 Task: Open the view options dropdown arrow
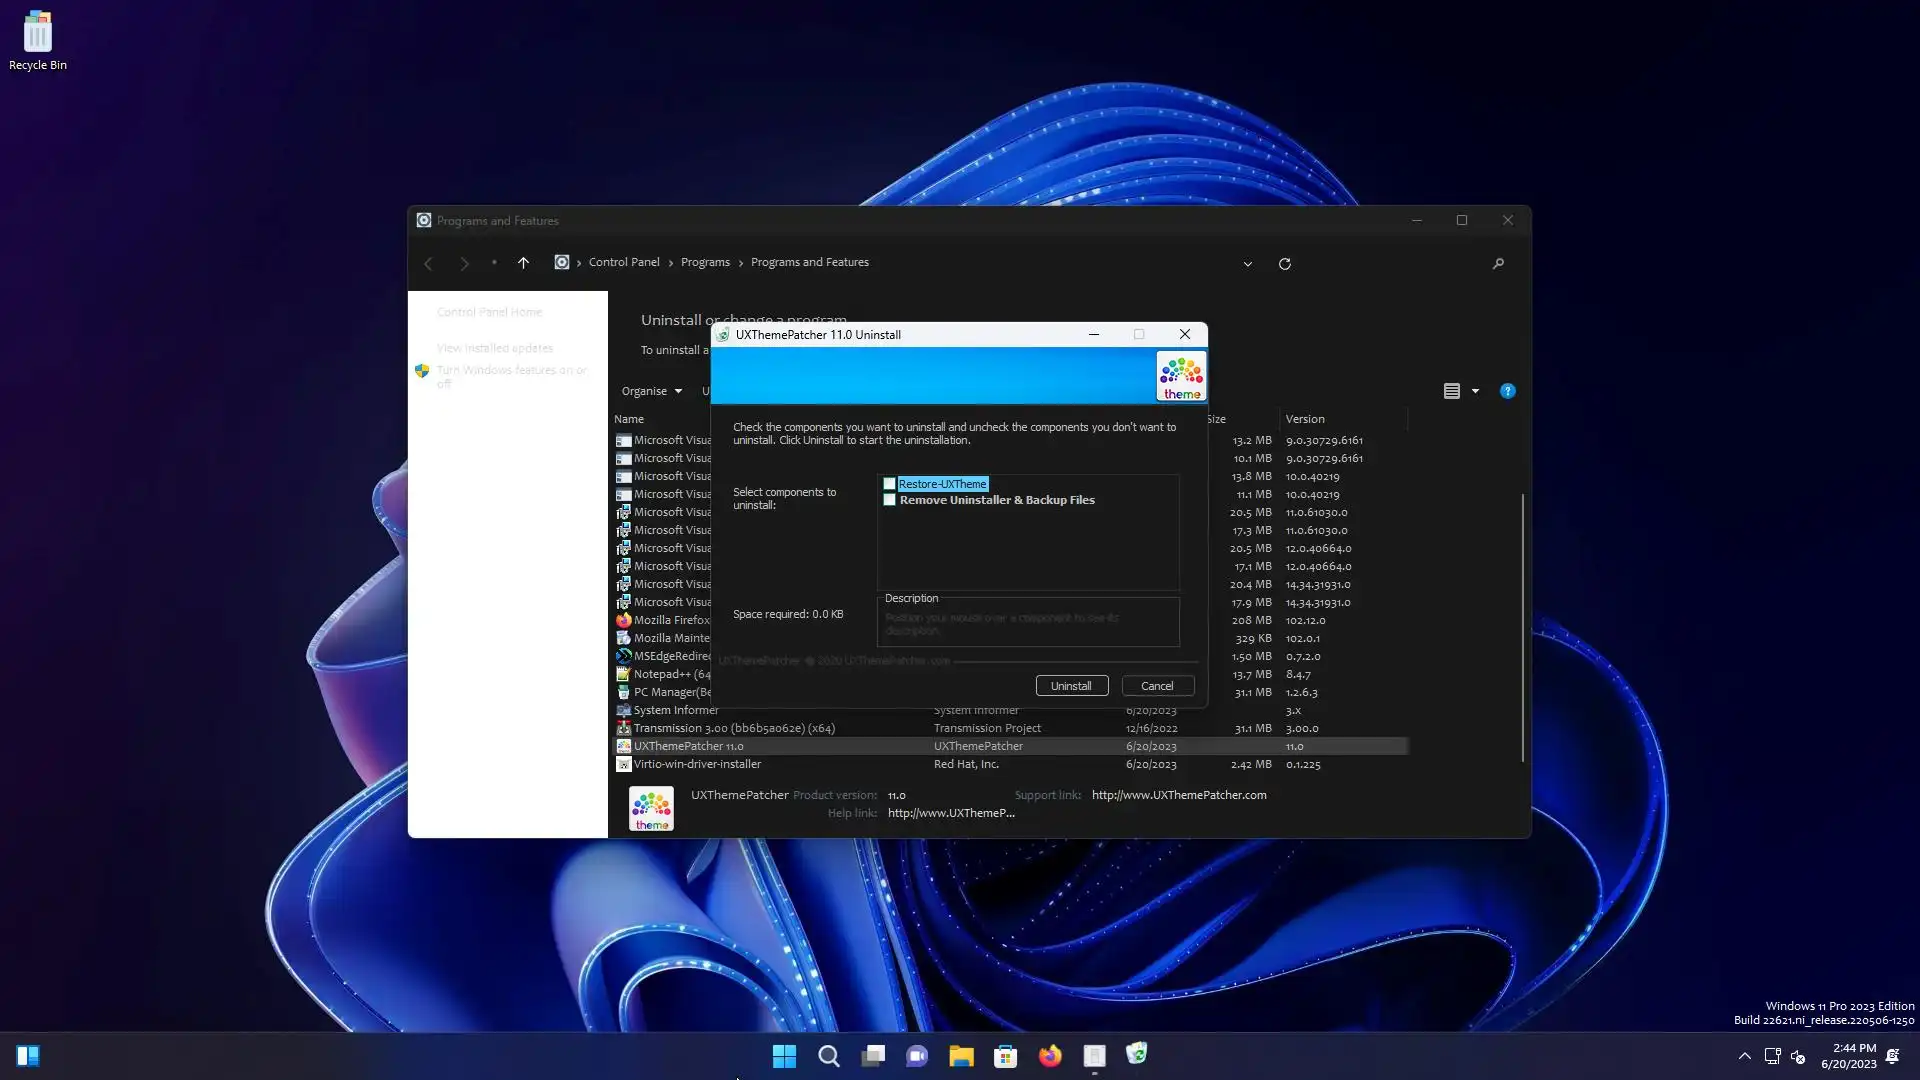pos(1475,391)
